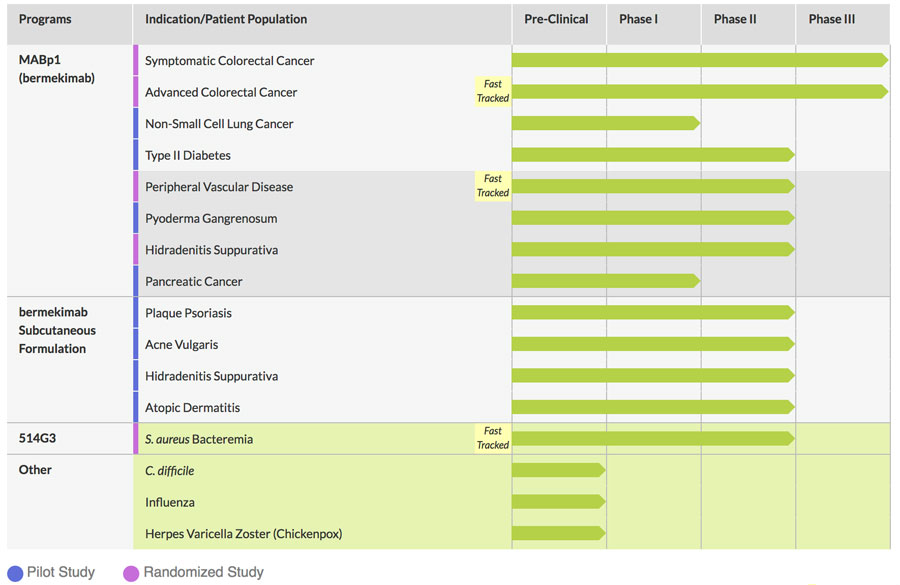Select the Phase III column header
The image size is (900, 585).
click(x=831, y=19)
